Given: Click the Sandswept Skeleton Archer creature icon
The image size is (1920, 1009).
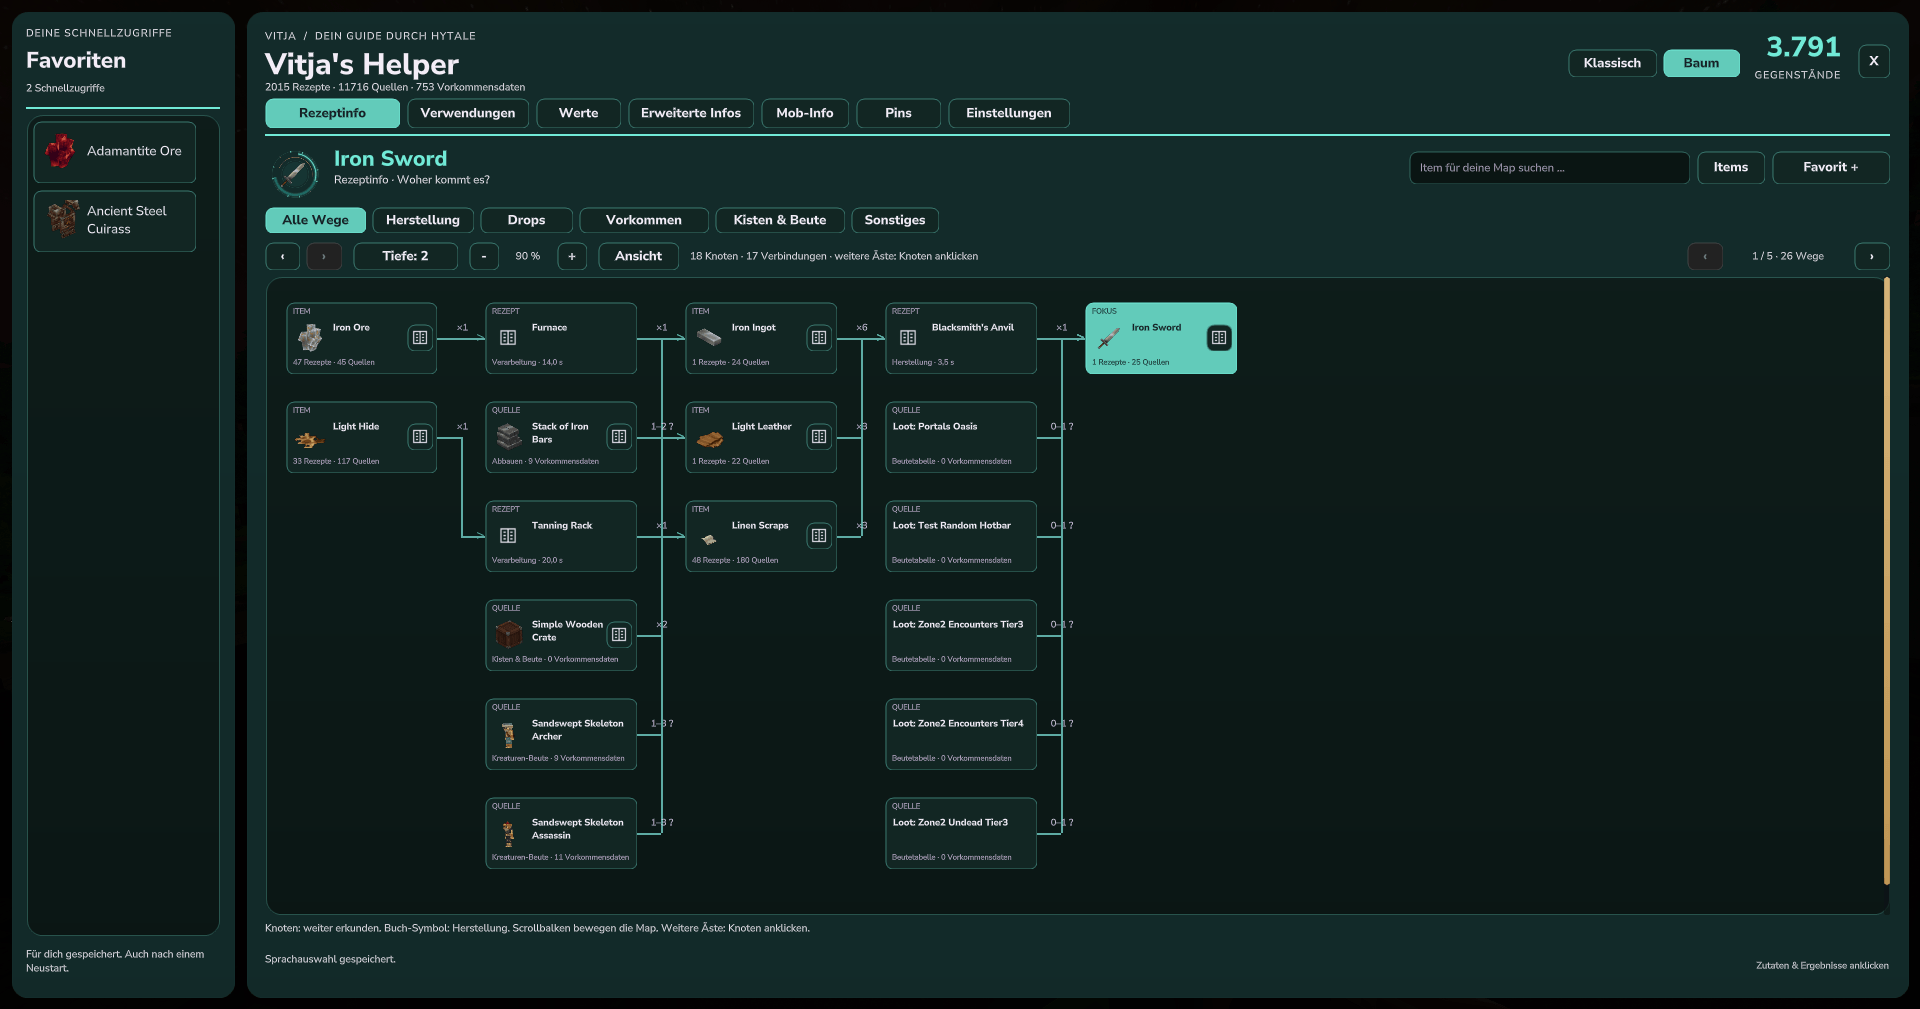Looking at the screenshot, I should 508,735.
